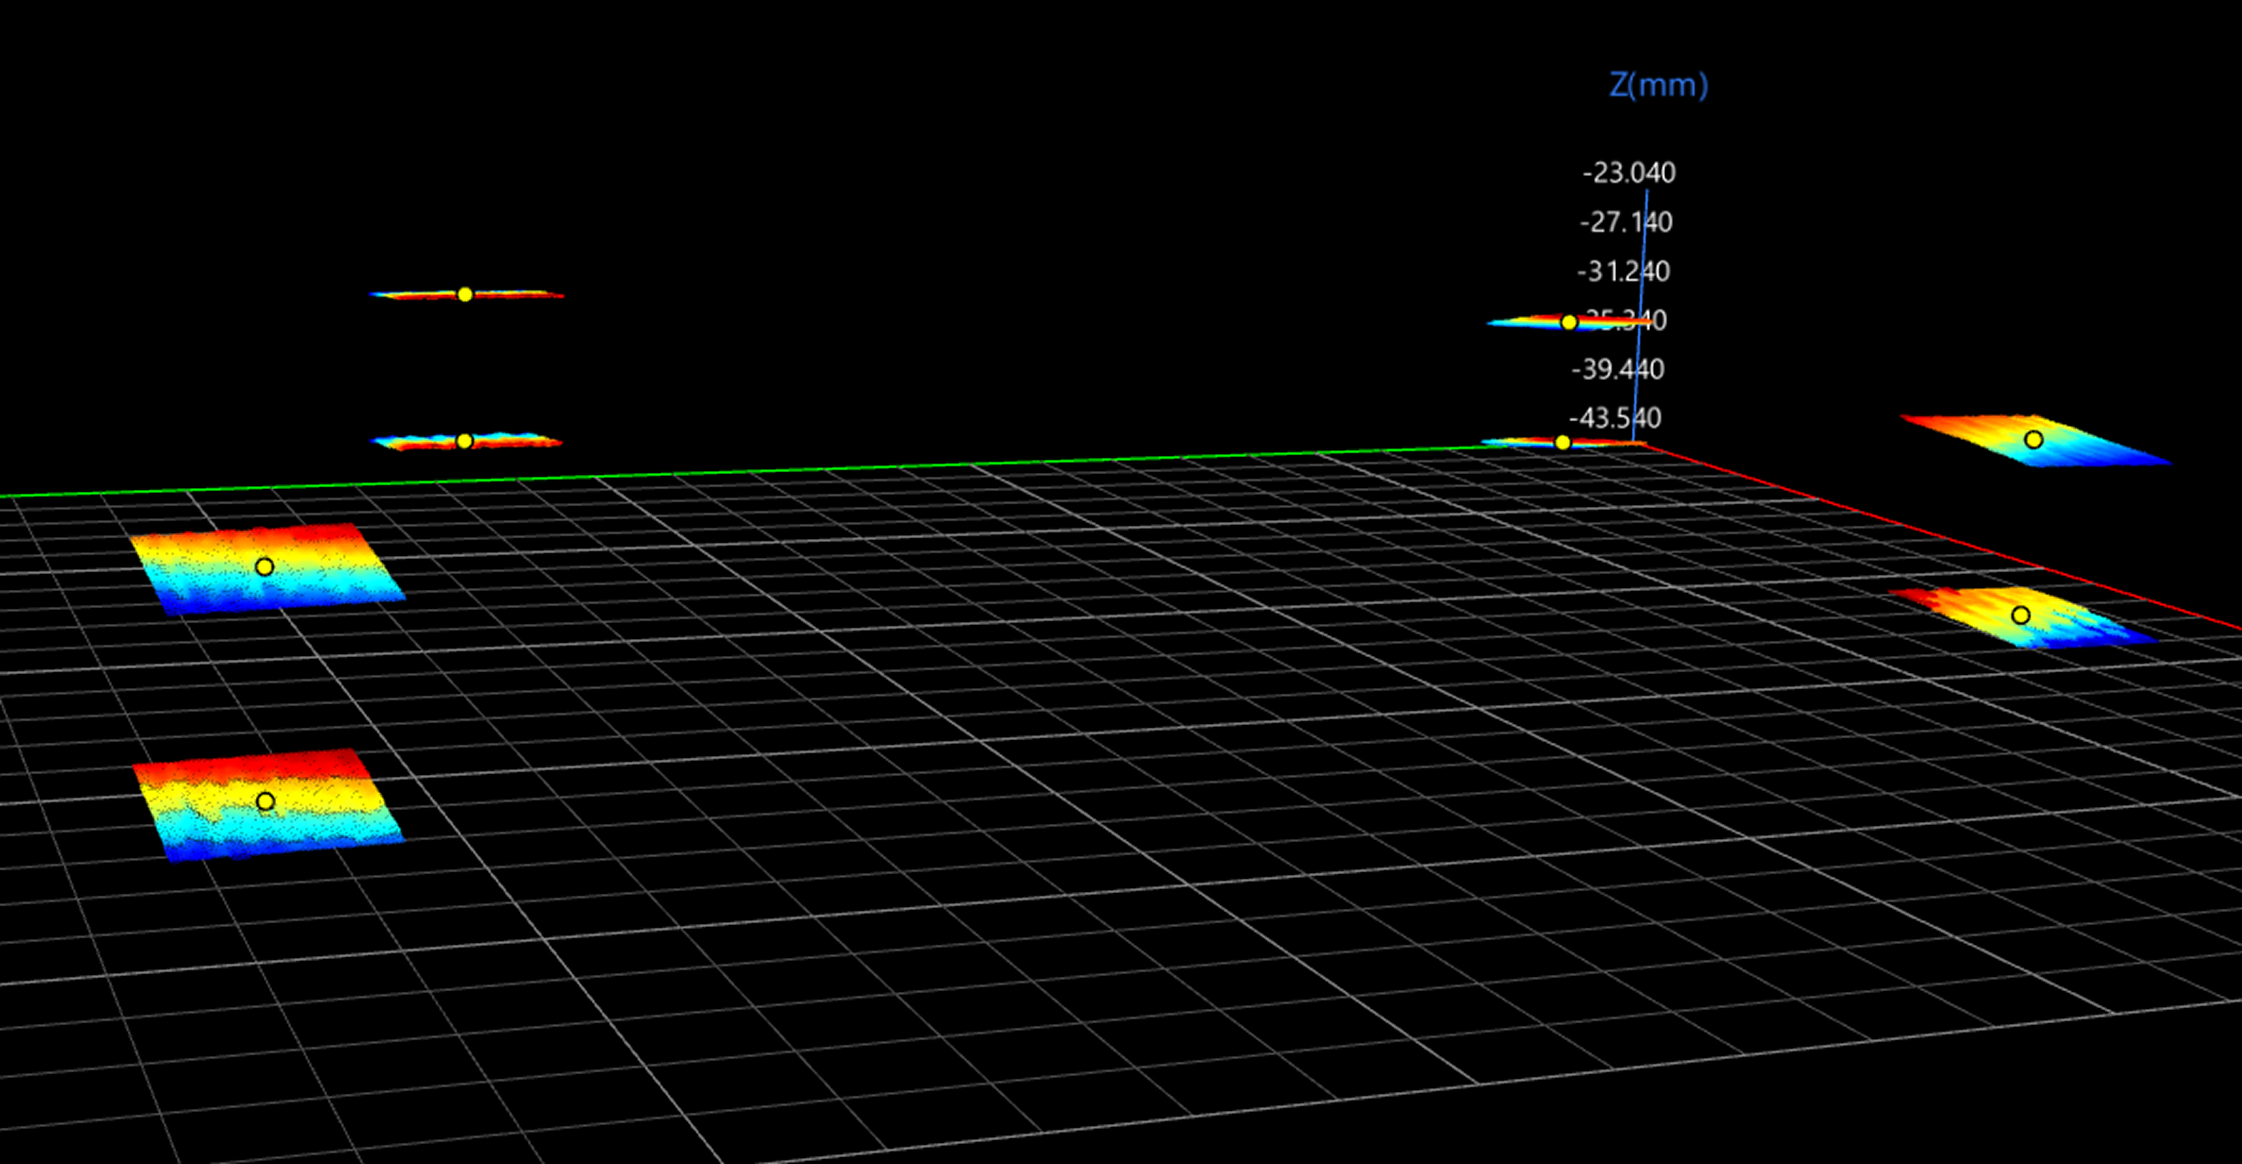Image resolution: width=2242 pixels, height=1164 pixels.
Task: Click the yellow marker on the left thin patch just above the green axis
Action: point(464,441)
